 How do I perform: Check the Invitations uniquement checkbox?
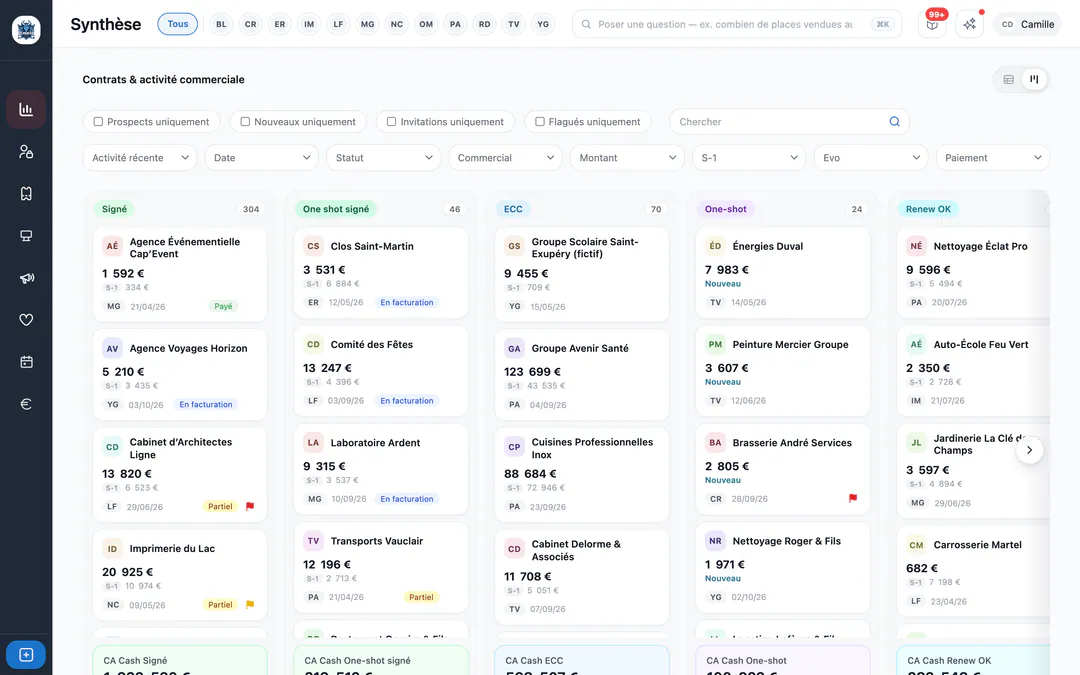tap(391, 122)
